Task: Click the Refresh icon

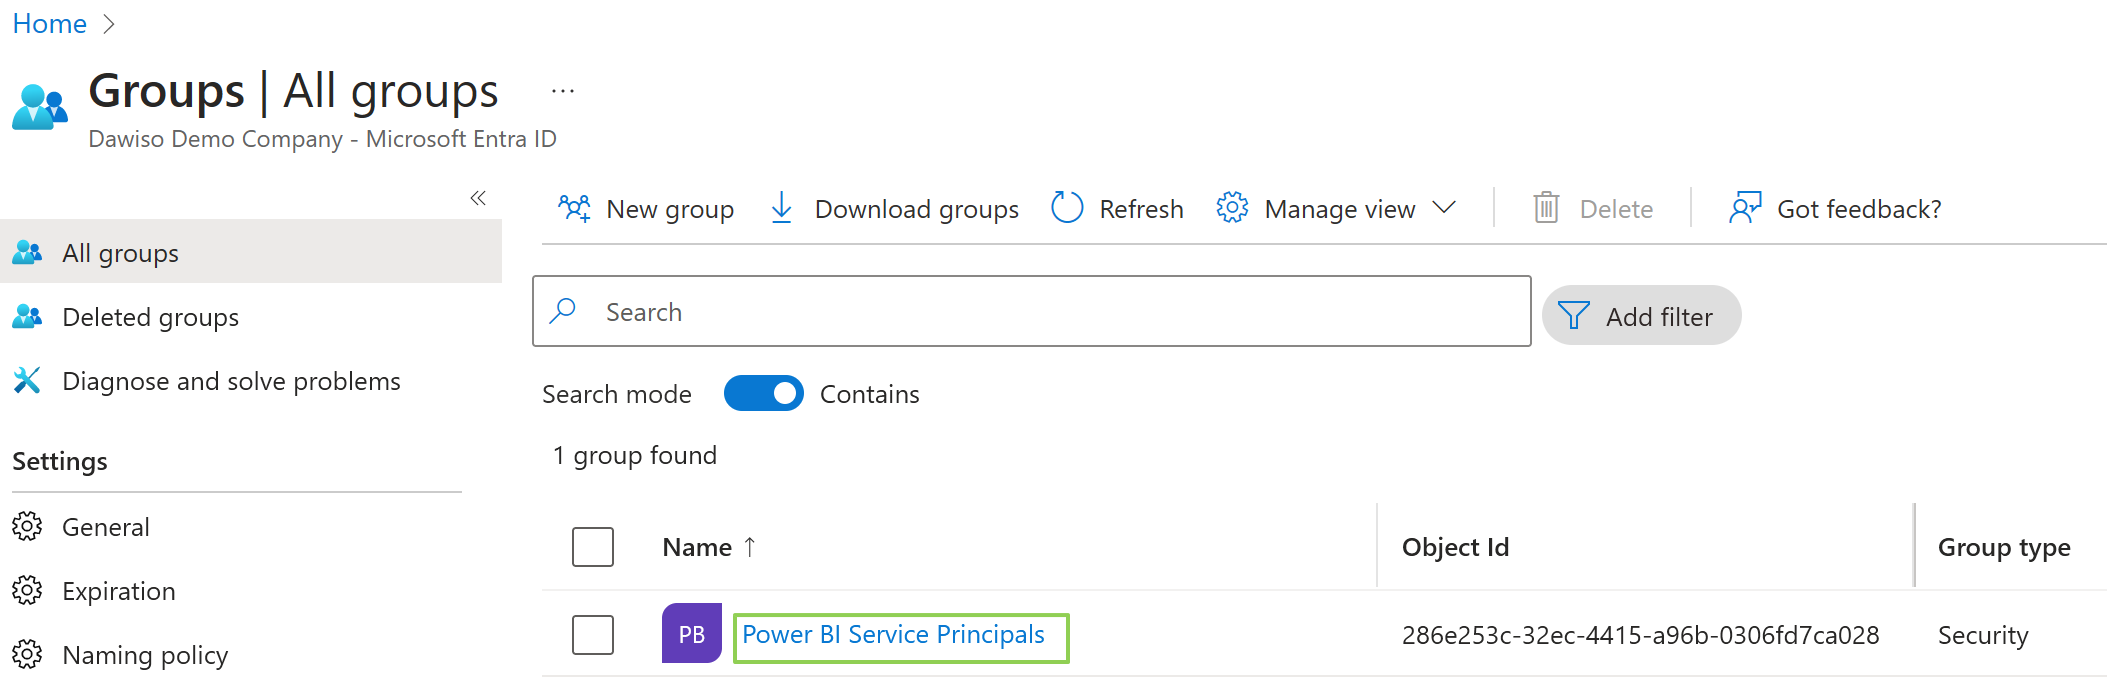Action: (x=1067, y=208)
